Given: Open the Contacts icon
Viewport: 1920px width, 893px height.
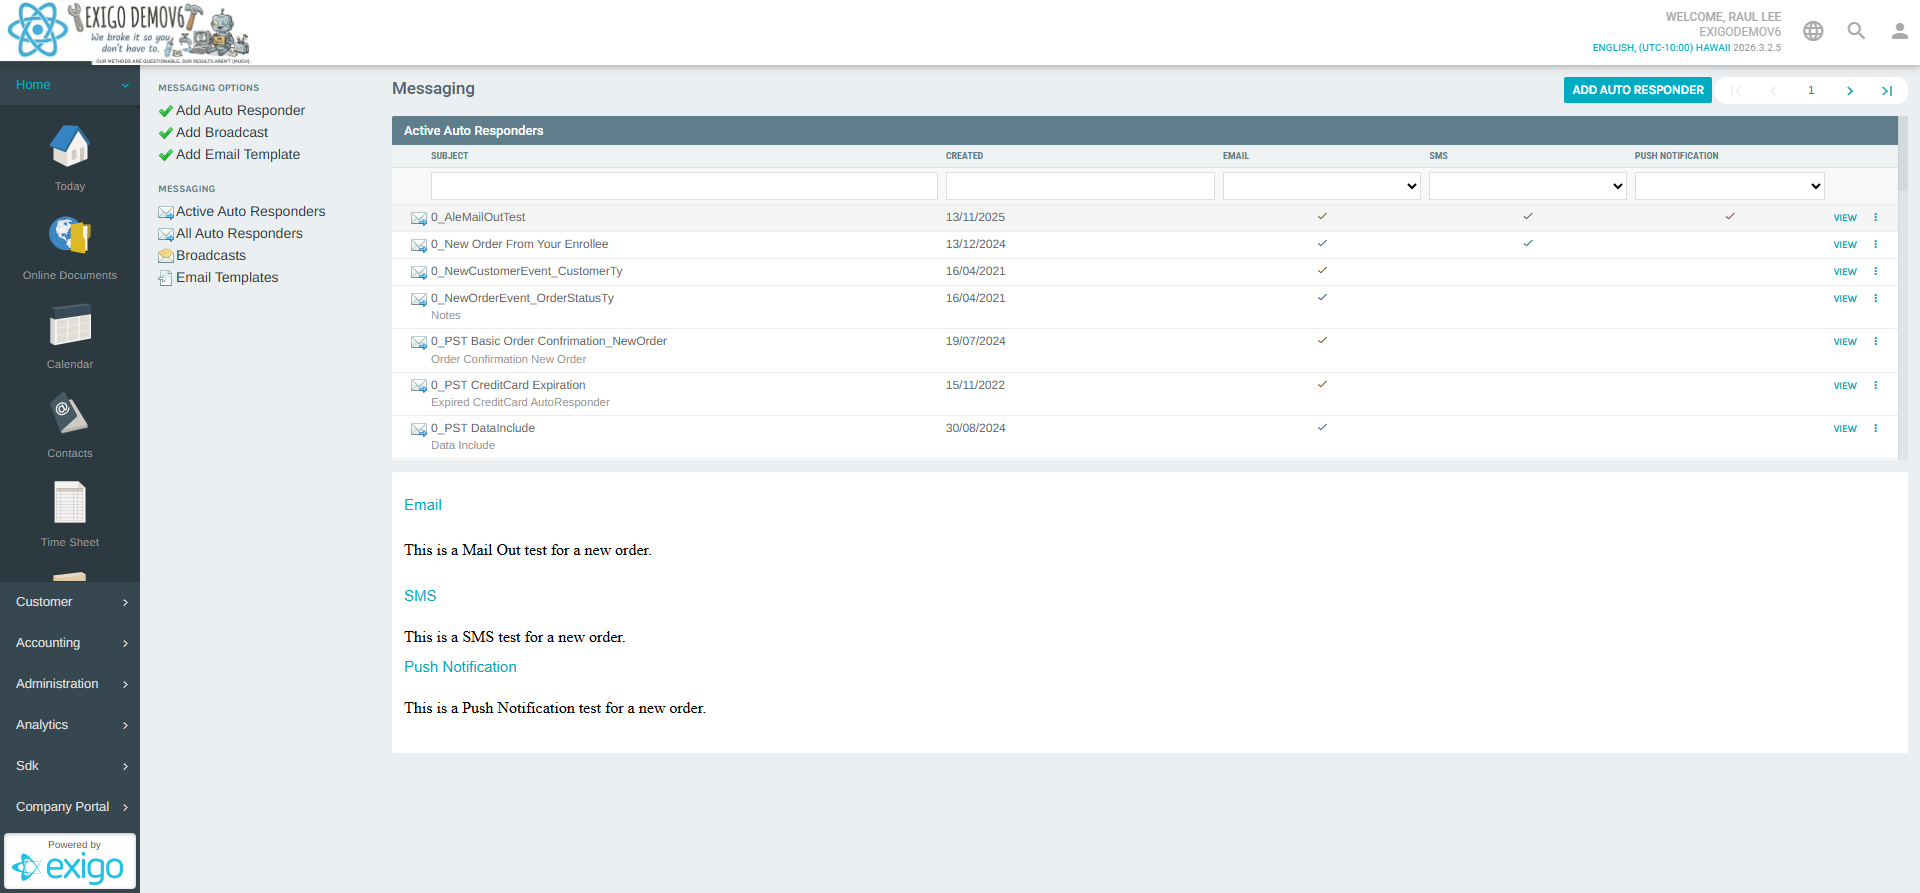Looking at the screenshot, I should point(70,414).
